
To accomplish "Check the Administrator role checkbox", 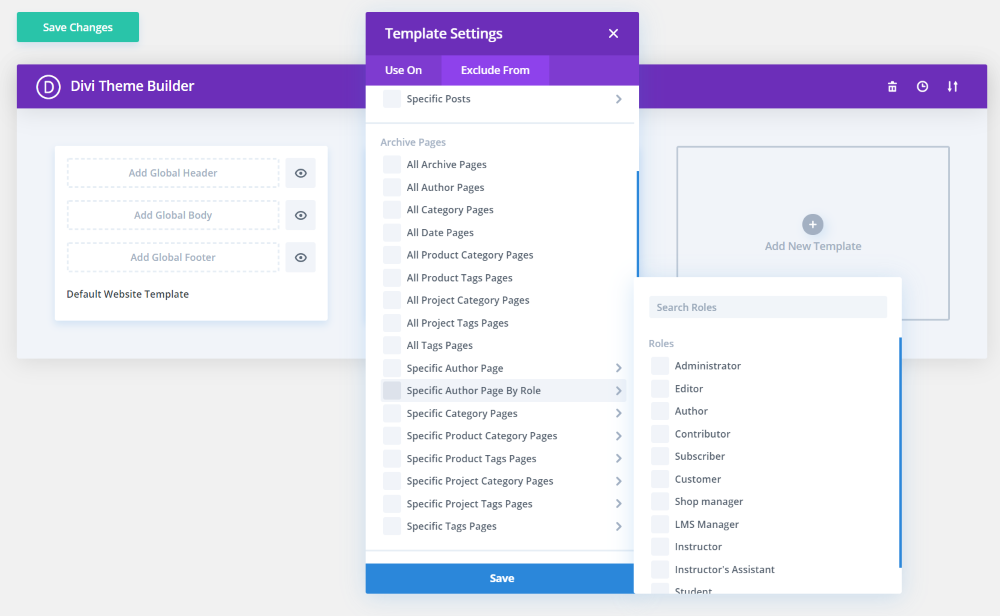I will (660, 366).
